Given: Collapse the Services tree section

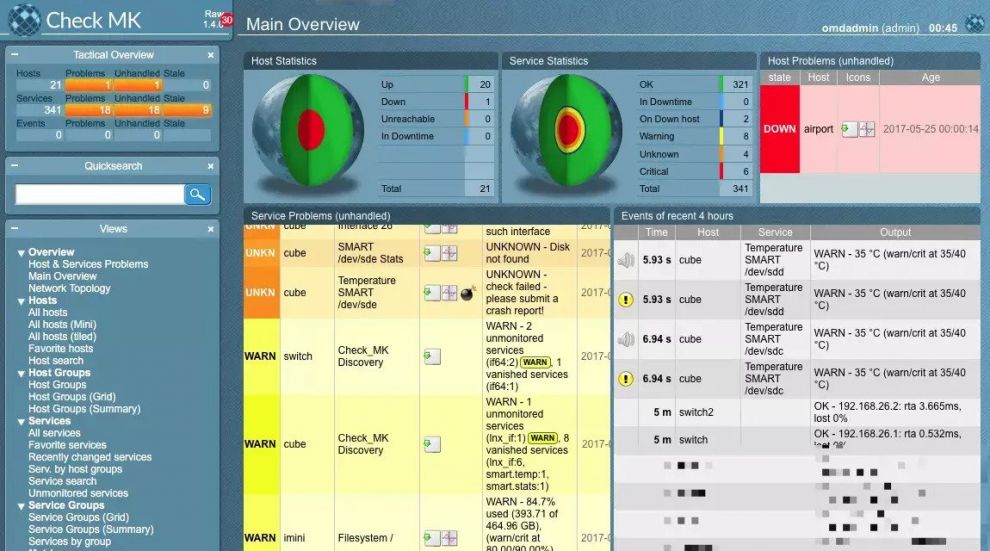Looking at the screenshot, I should tap(21, 421).
